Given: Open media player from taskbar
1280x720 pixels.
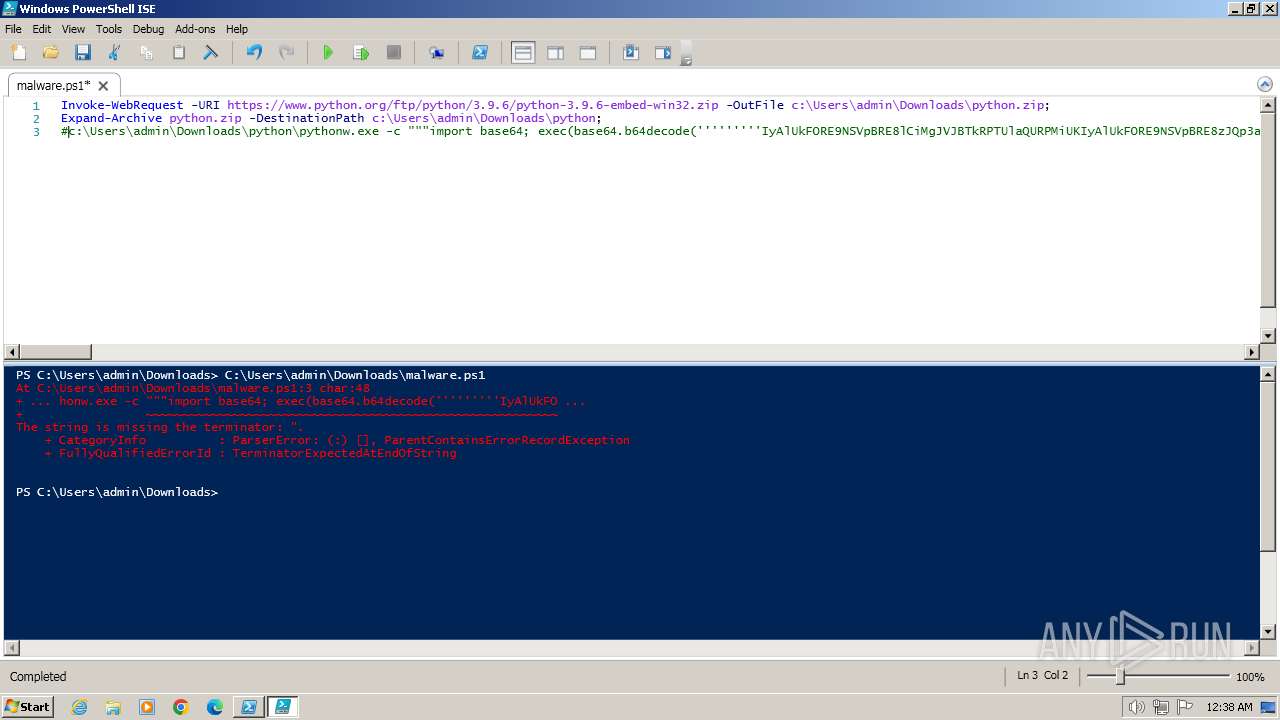Looking at the screenshot, I should pos(147,707).
